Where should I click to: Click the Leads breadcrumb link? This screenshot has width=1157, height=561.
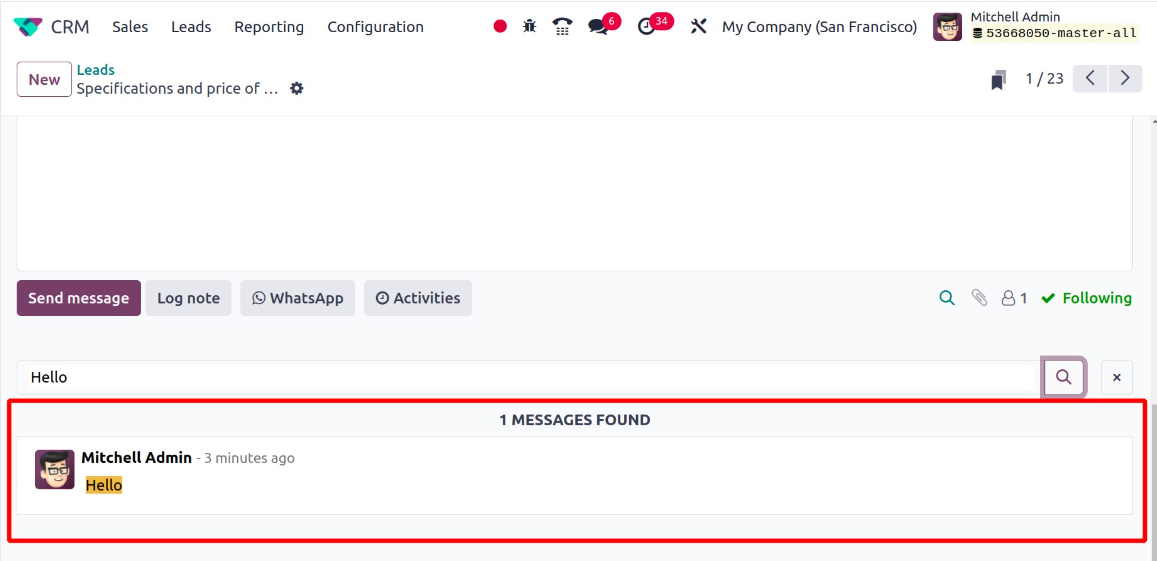tap(96, 70)
